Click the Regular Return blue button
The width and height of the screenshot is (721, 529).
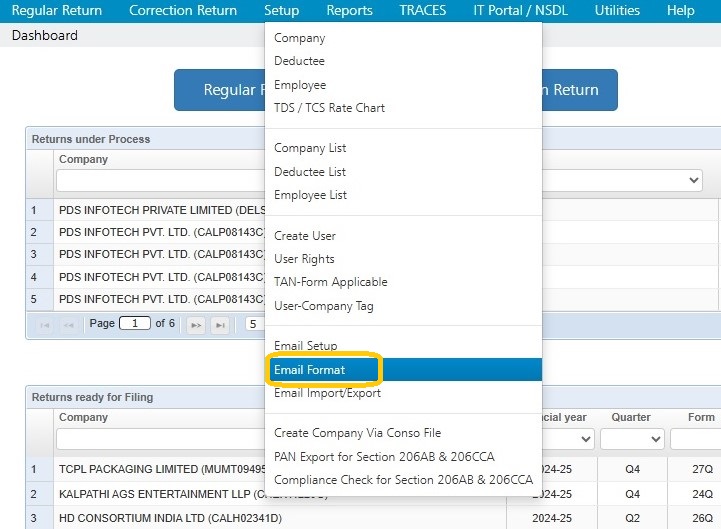[x=220, y=90]
